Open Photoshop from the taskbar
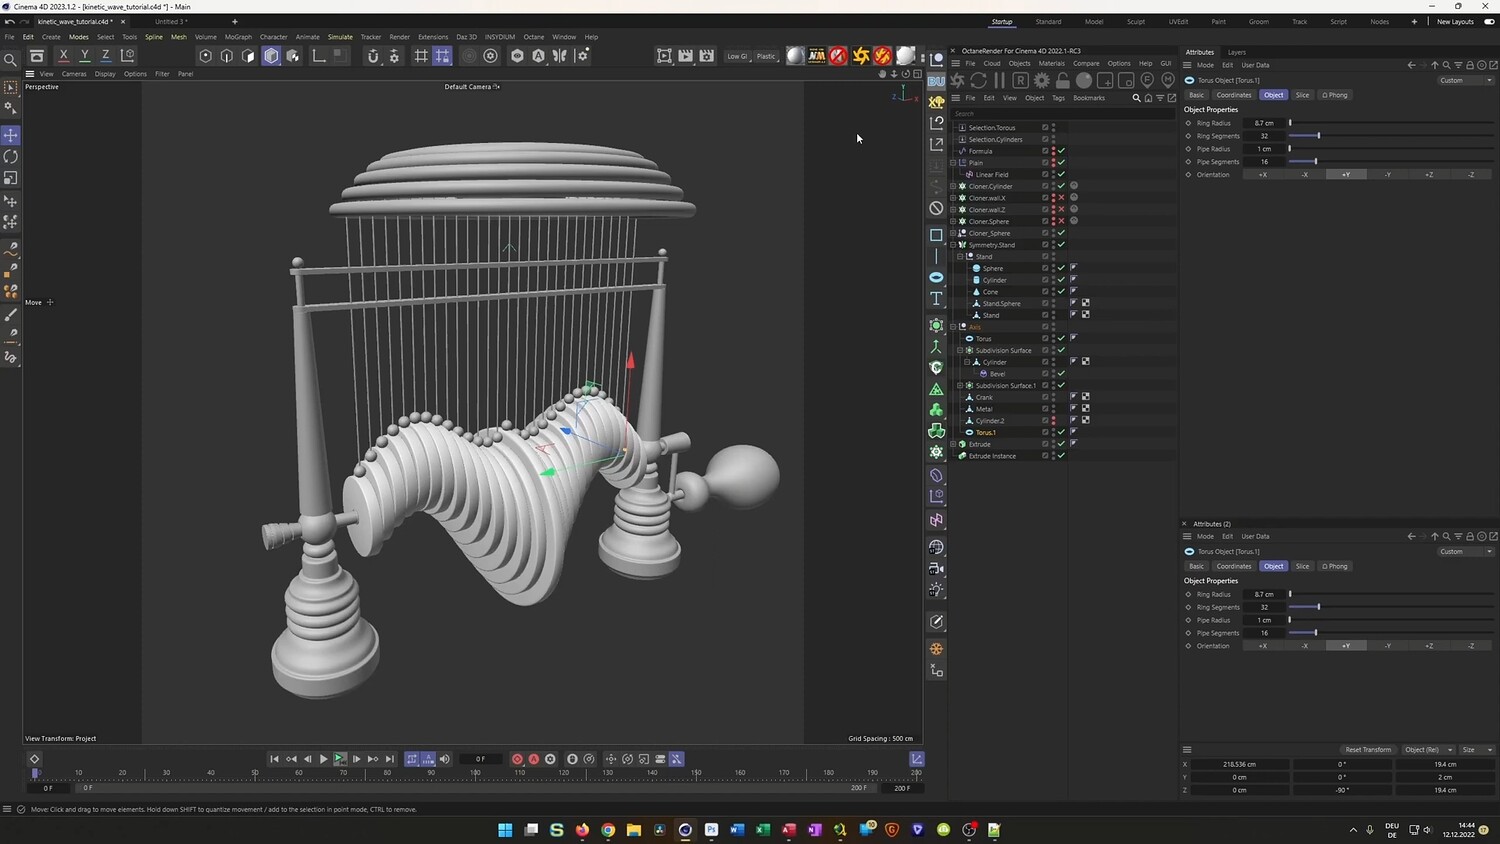Screen dimensions: 1500x844 711,830
